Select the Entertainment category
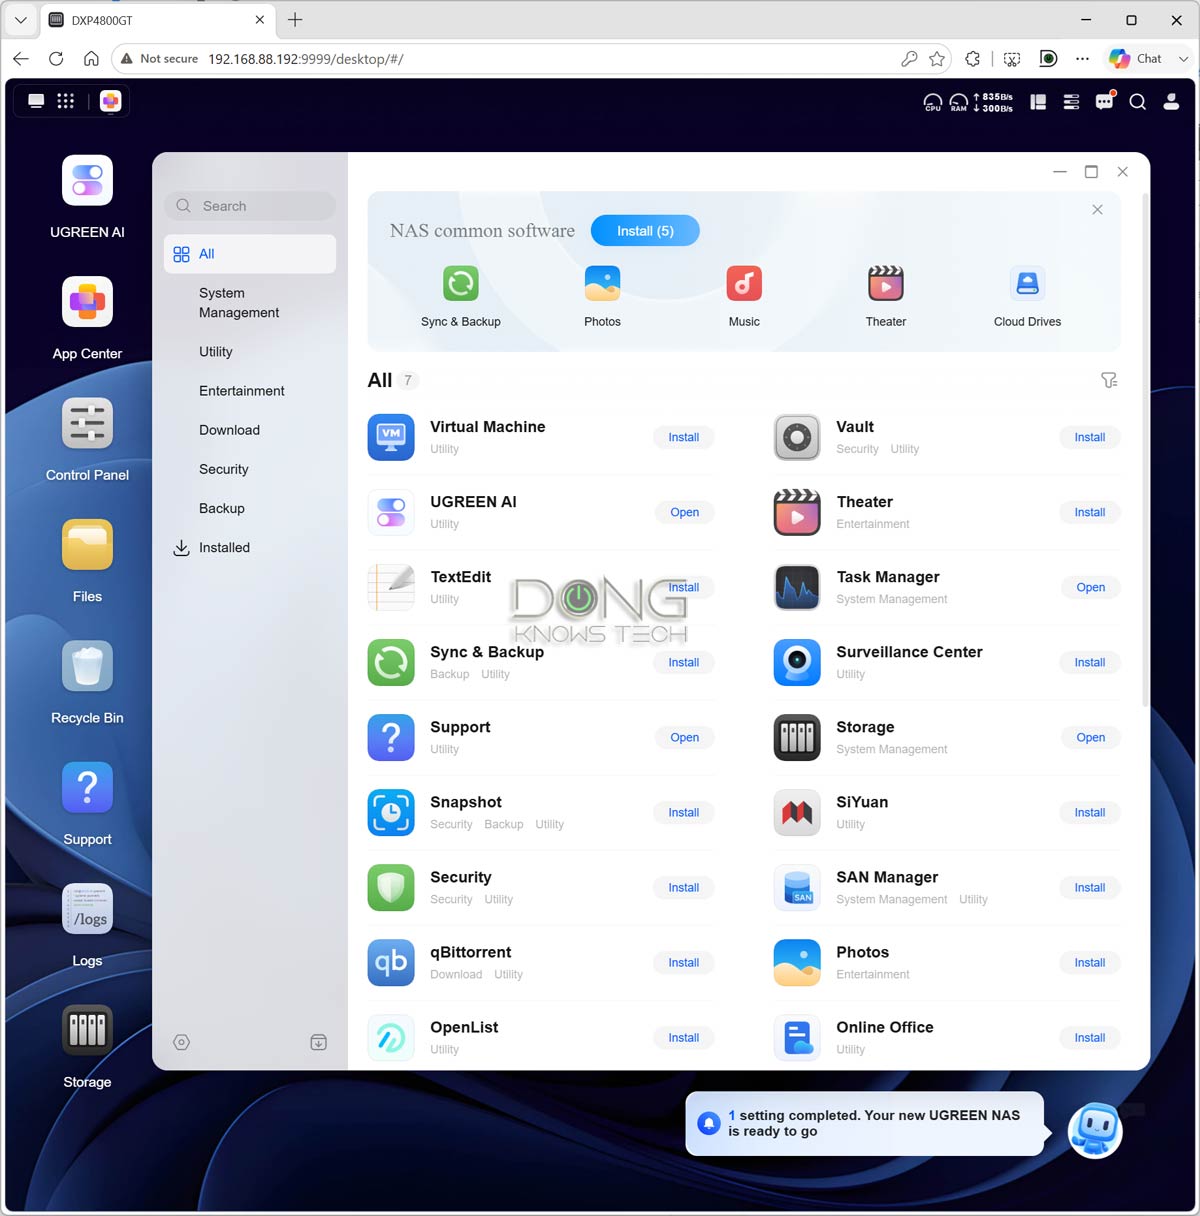Image resolution: width=1200 pixels, height=1216 pixels. [x=250, y=391]
